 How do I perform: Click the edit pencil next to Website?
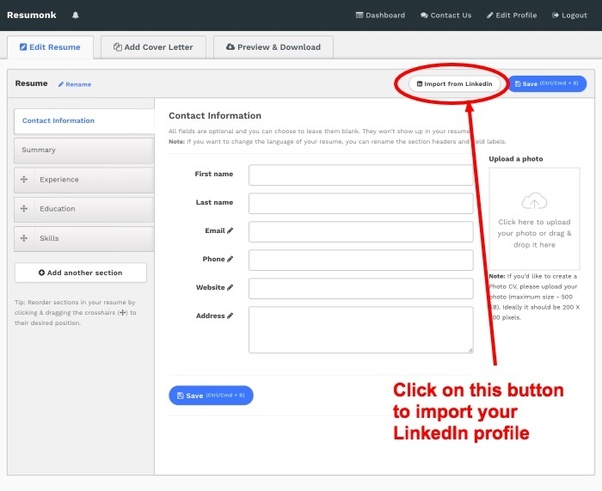tap(230, 288)
